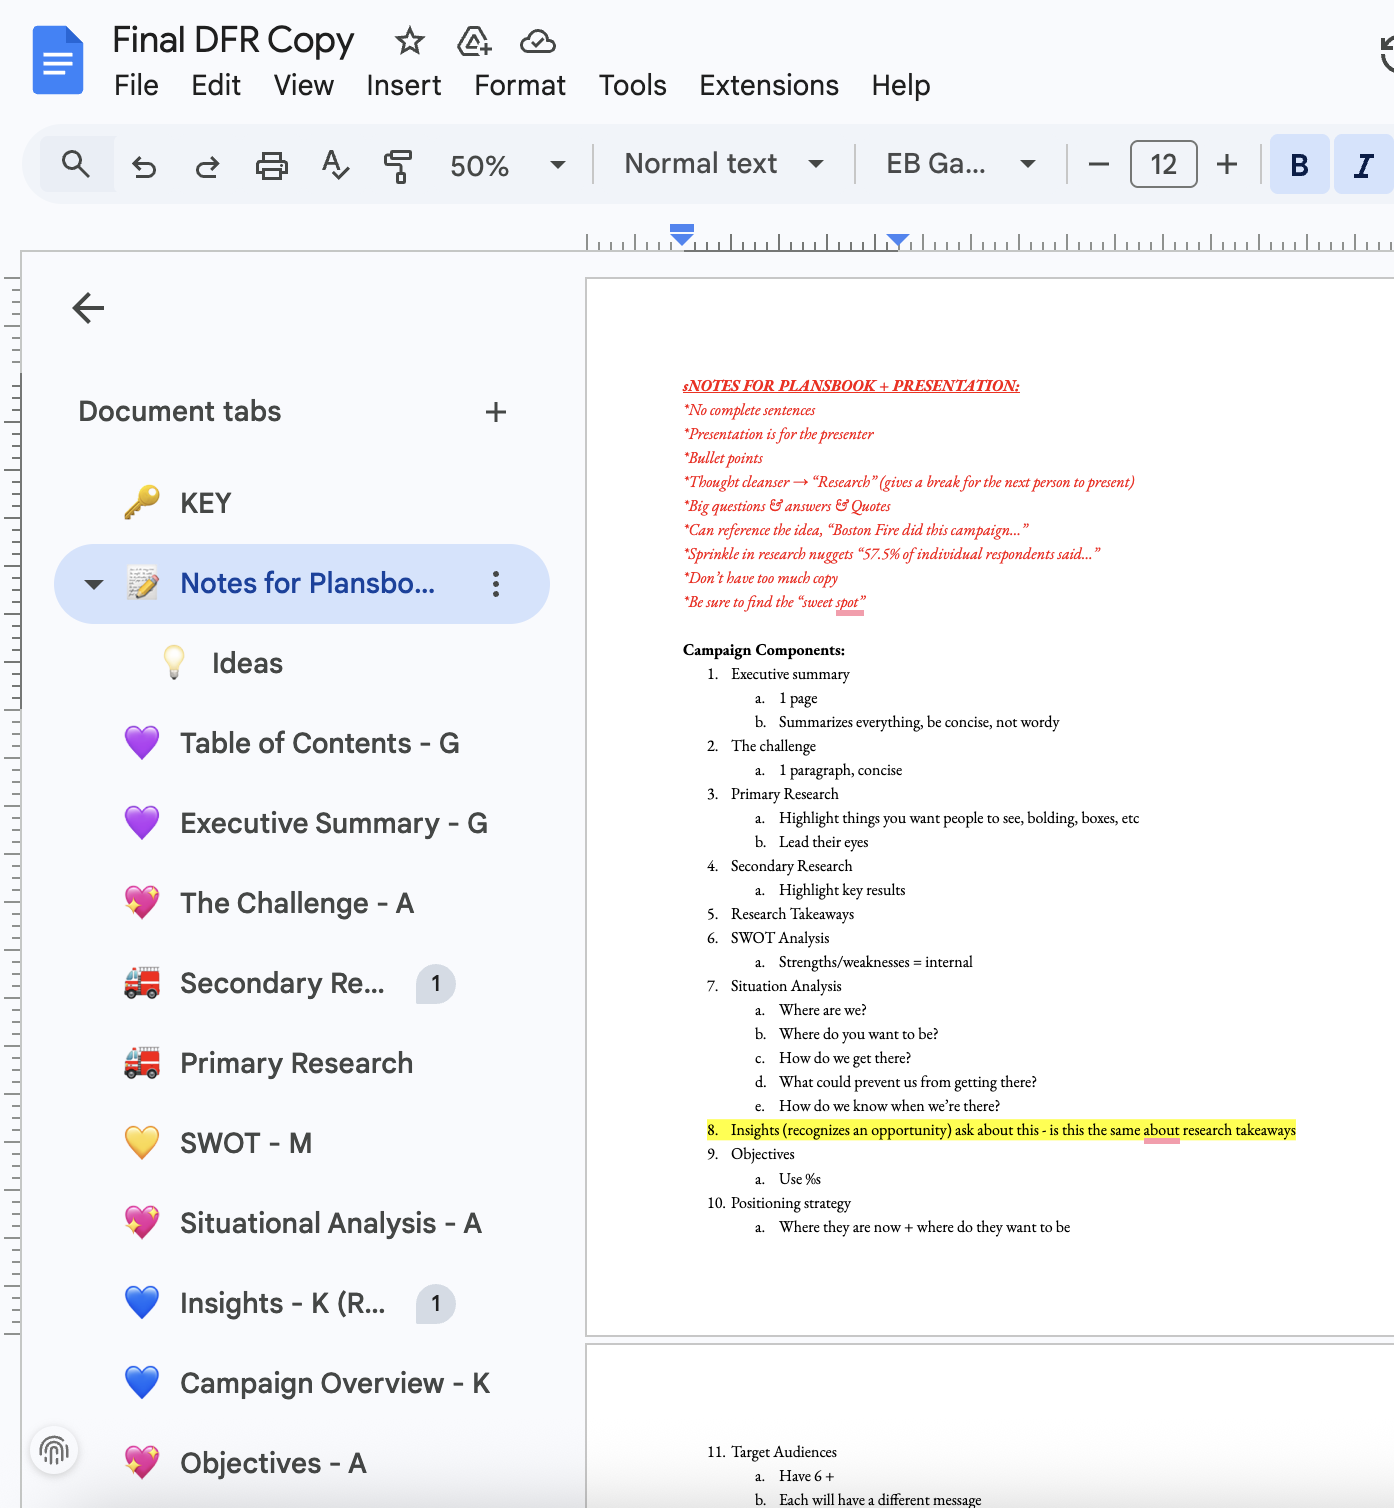Viewport: 1394px width, 1508px height.
Task: Open the Tools menu
Action: (633, 86)
